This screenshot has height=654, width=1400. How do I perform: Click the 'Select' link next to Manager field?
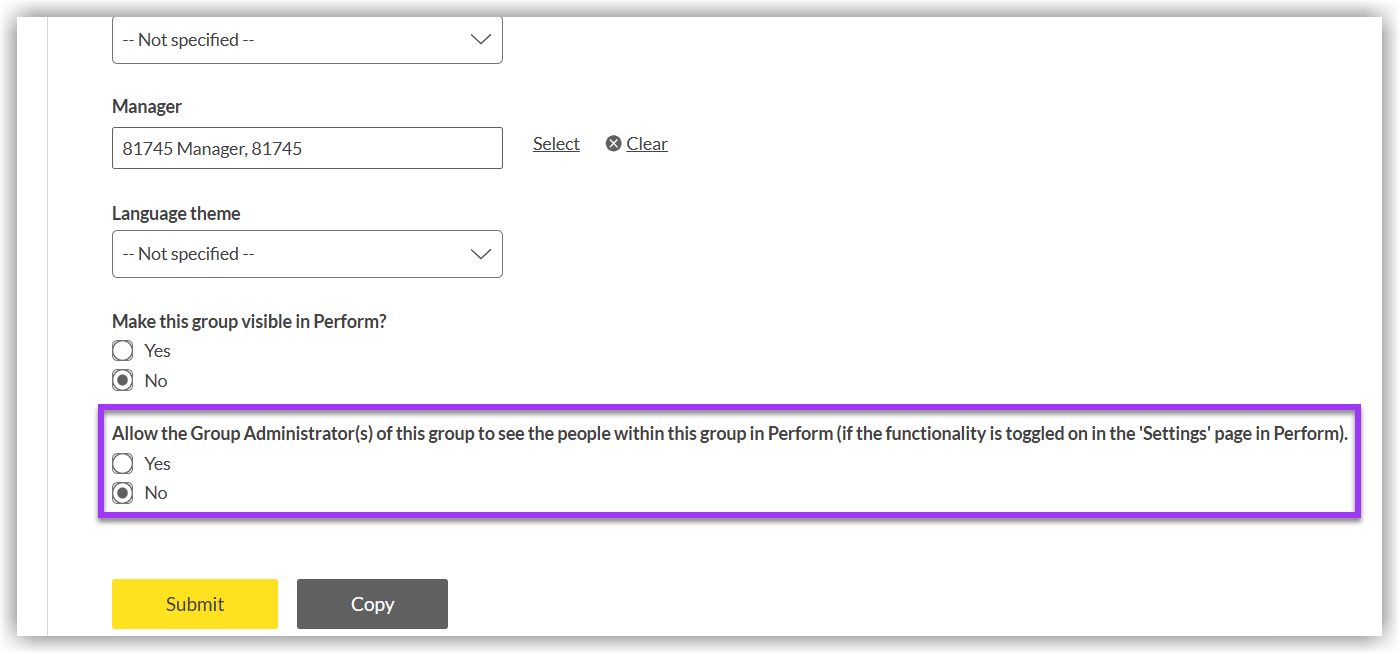click(x=556, y=143)
